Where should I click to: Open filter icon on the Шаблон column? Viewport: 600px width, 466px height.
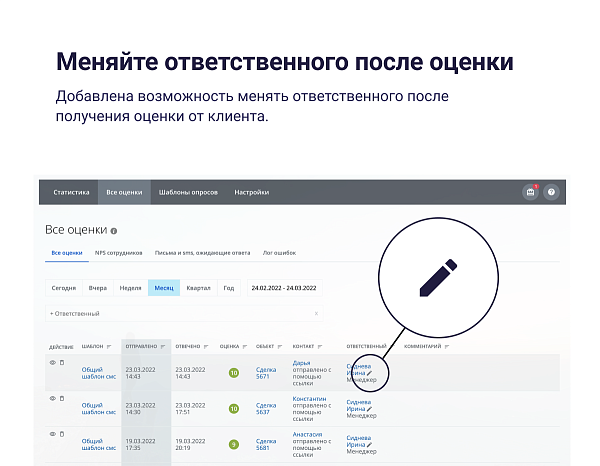(109, 347)
